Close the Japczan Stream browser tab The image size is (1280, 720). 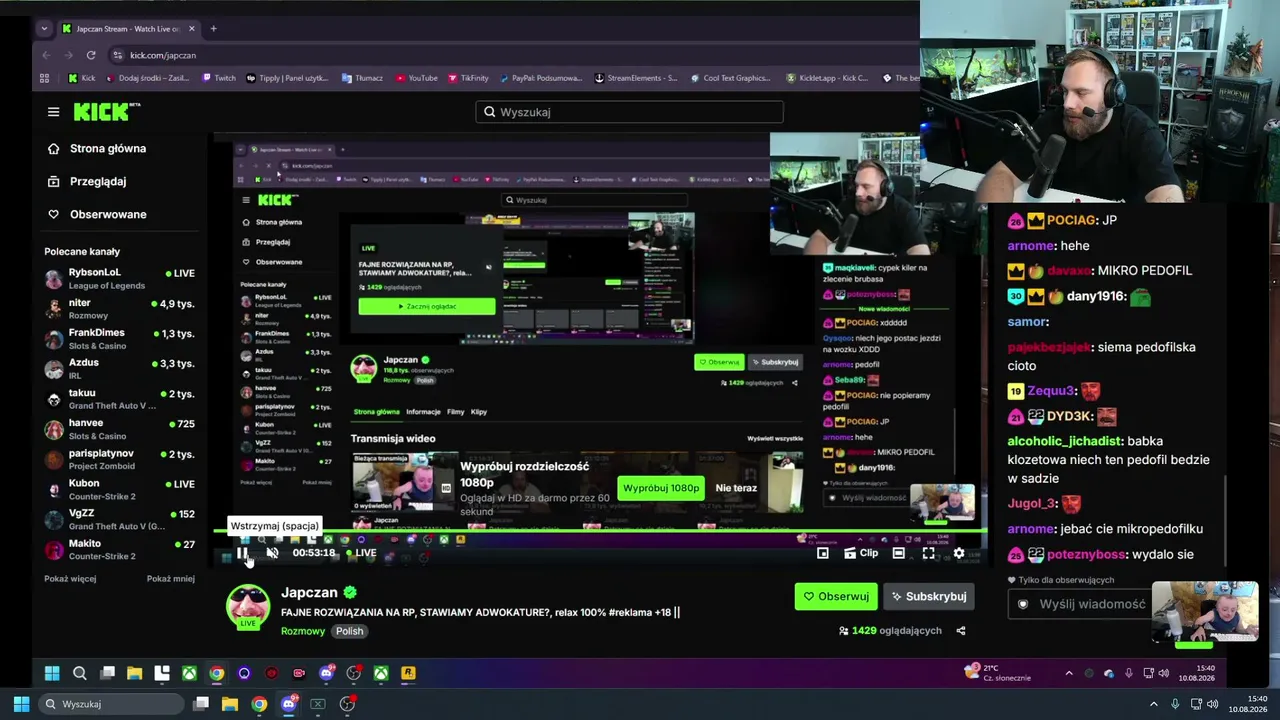click(192, 29)
